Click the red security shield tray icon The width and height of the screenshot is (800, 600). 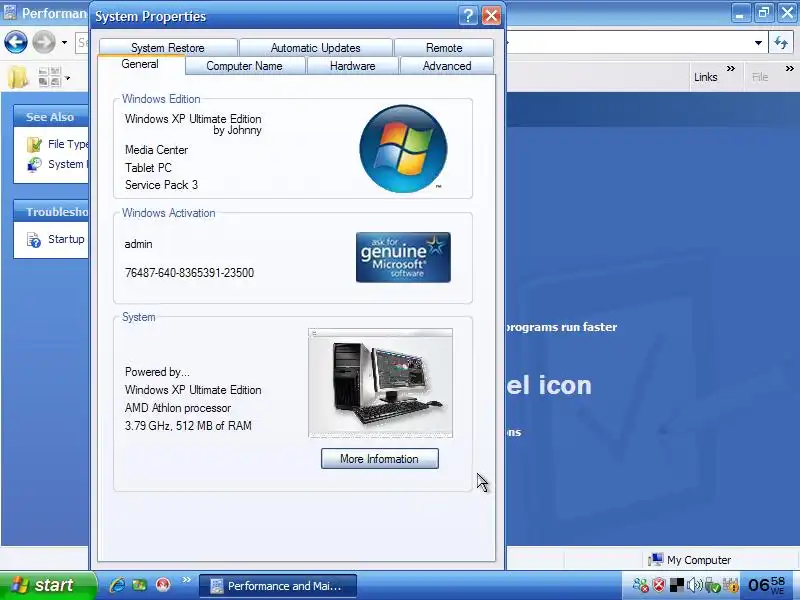click(x=659, y=585)
